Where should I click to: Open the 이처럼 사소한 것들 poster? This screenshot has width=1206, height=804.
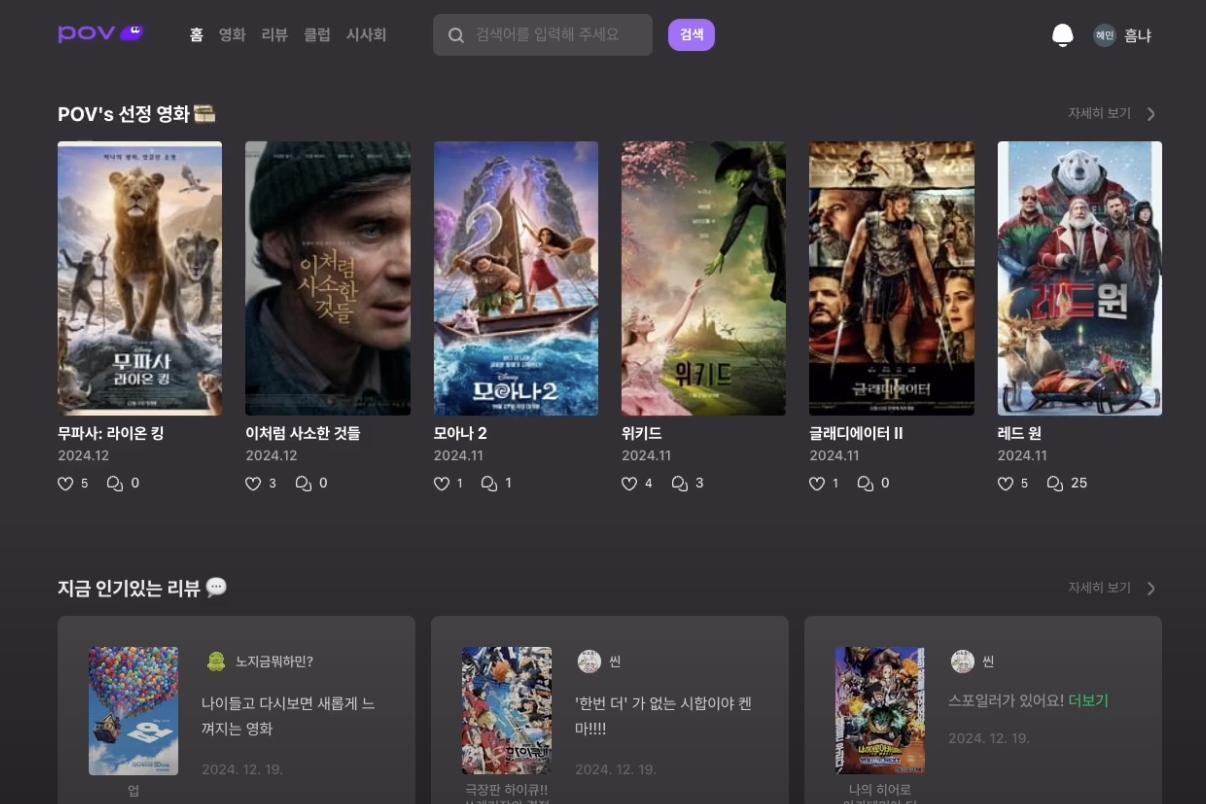pyautogui.click(x=328, y=278)
